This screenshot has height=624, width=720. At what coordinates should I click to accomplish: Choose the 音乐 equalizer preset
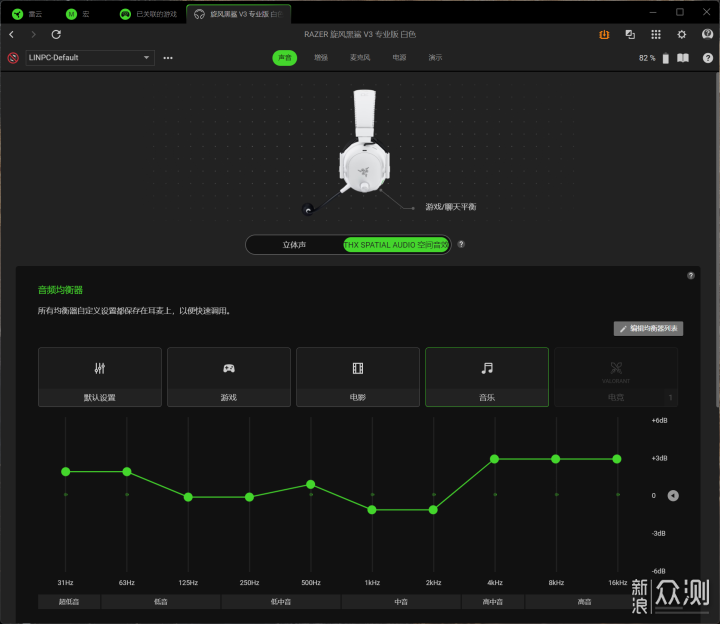click(487, 377)
